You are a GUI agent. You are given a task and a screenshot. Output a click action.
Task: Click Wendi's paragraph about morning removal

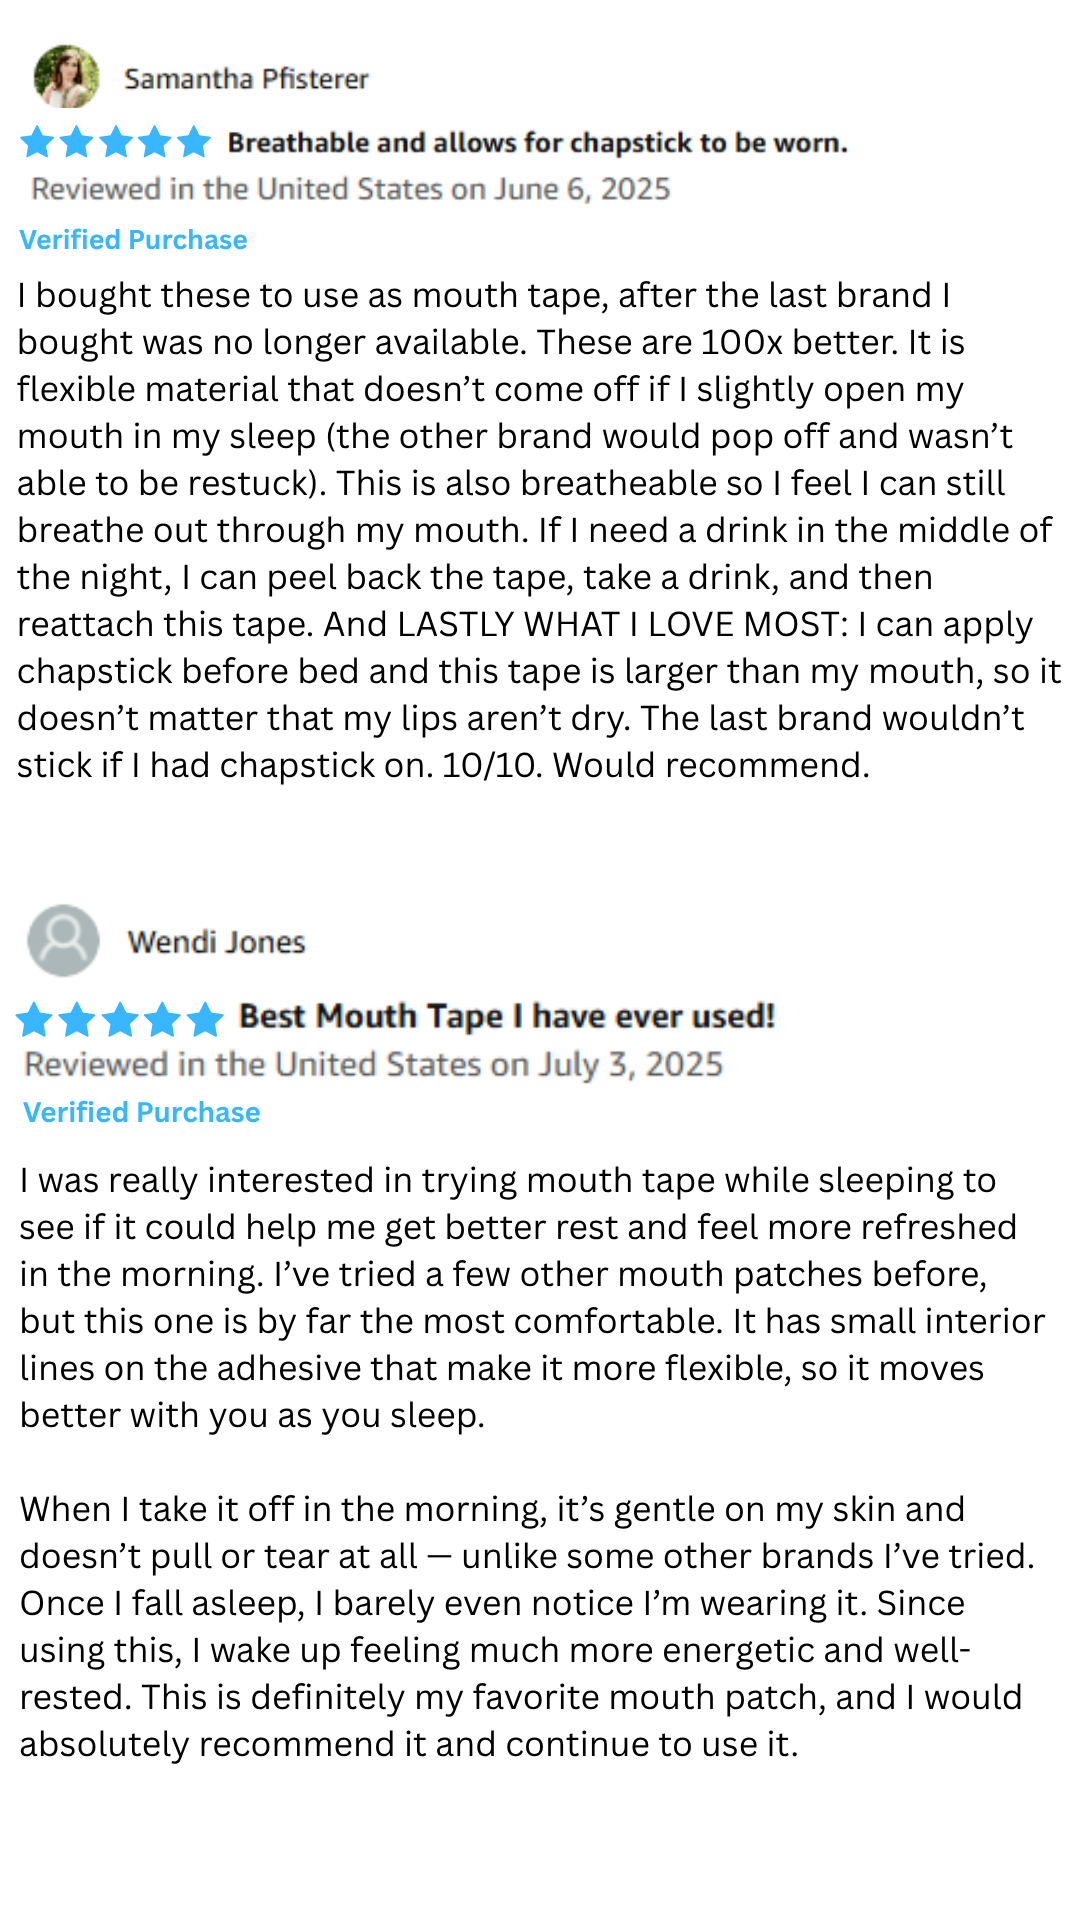[x=527, y=1626]
